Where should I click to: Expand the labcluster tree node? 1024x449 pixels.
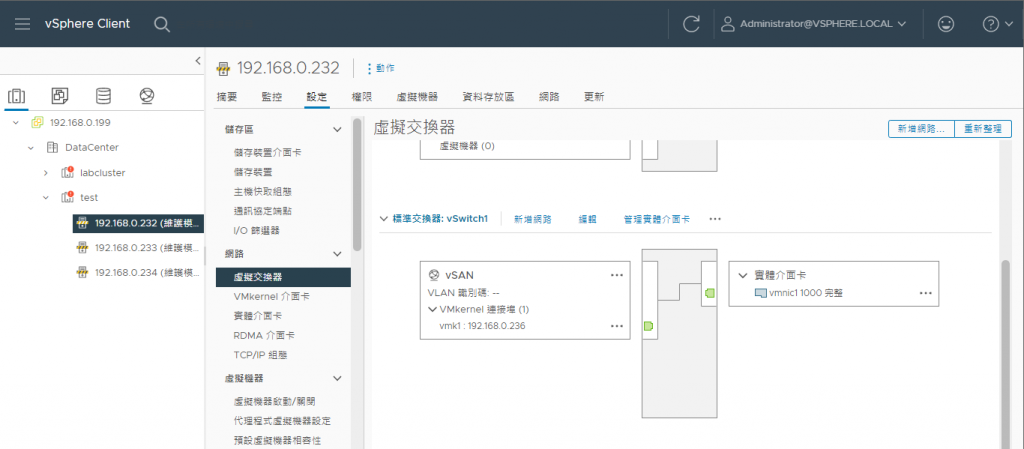tap(46, 173)
